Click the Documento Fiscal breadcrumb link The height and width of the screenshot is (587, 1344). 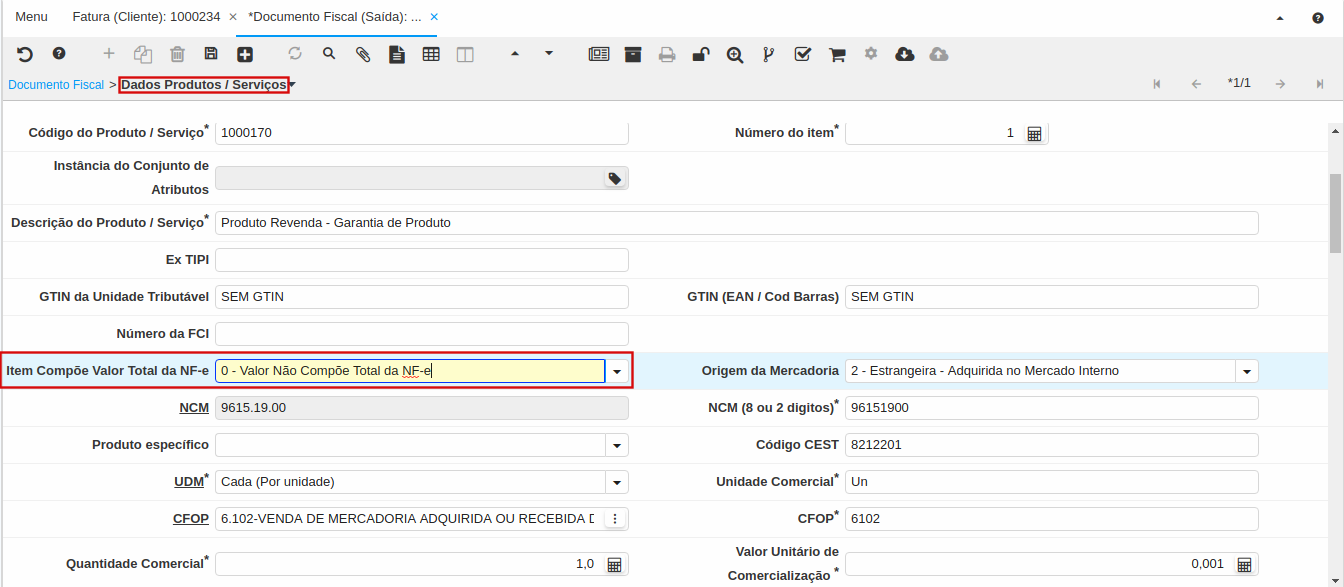[x=56, y=85]
